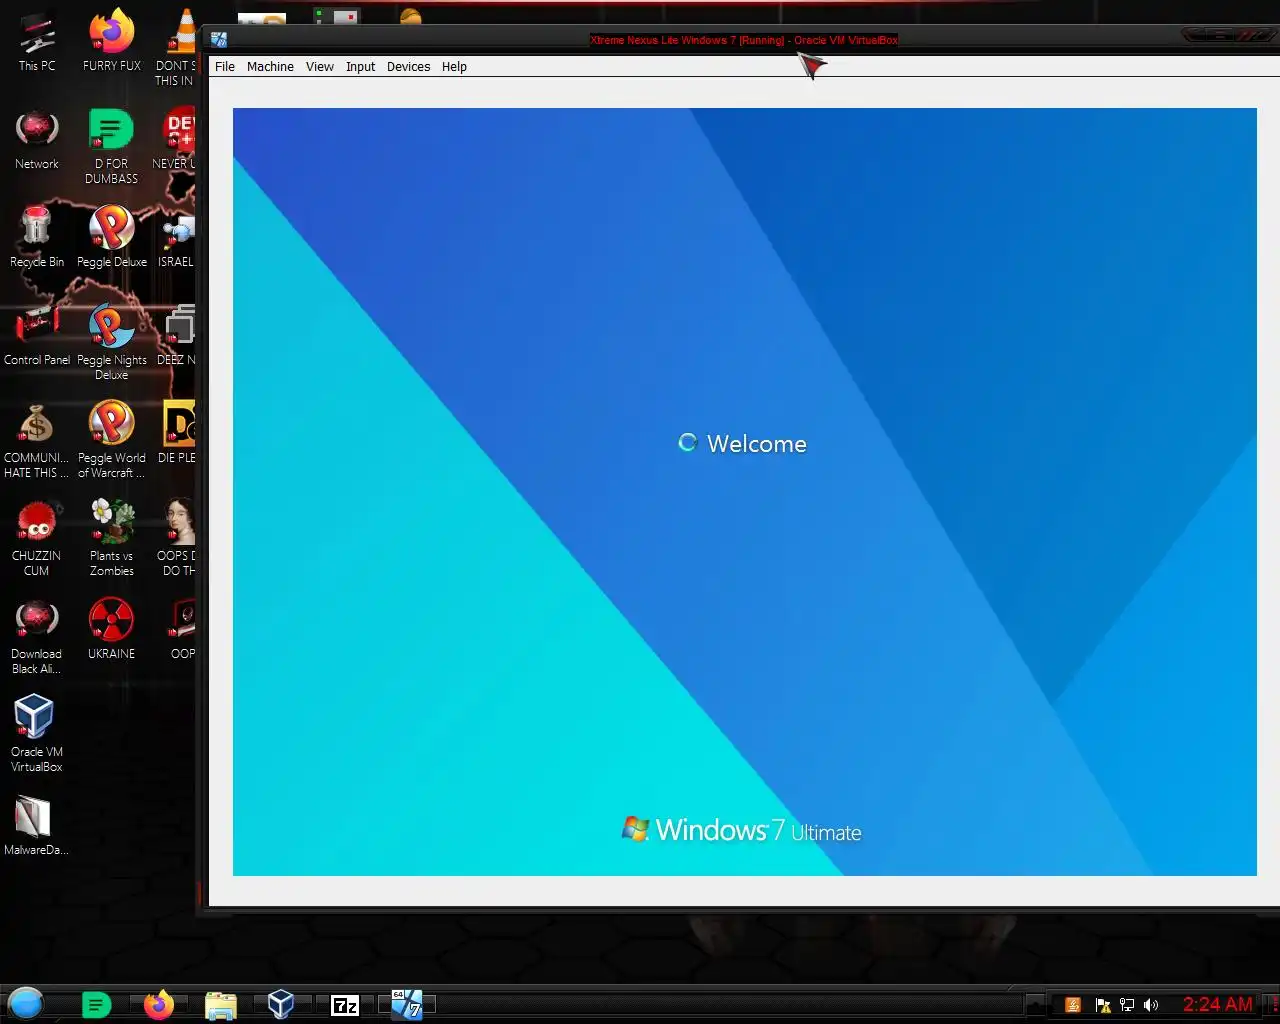Click the 2:24 AM clock

1218,1004
